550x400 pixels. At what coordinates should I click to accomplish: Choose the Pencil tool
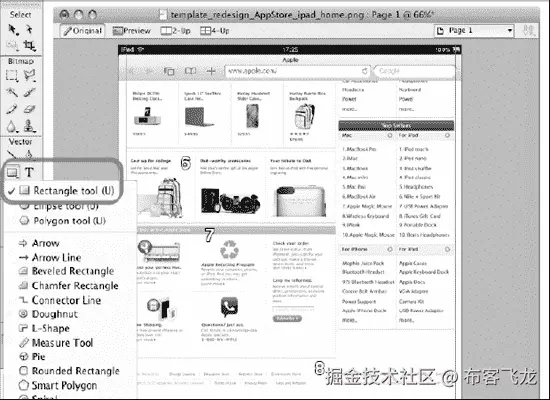(12, 109)
